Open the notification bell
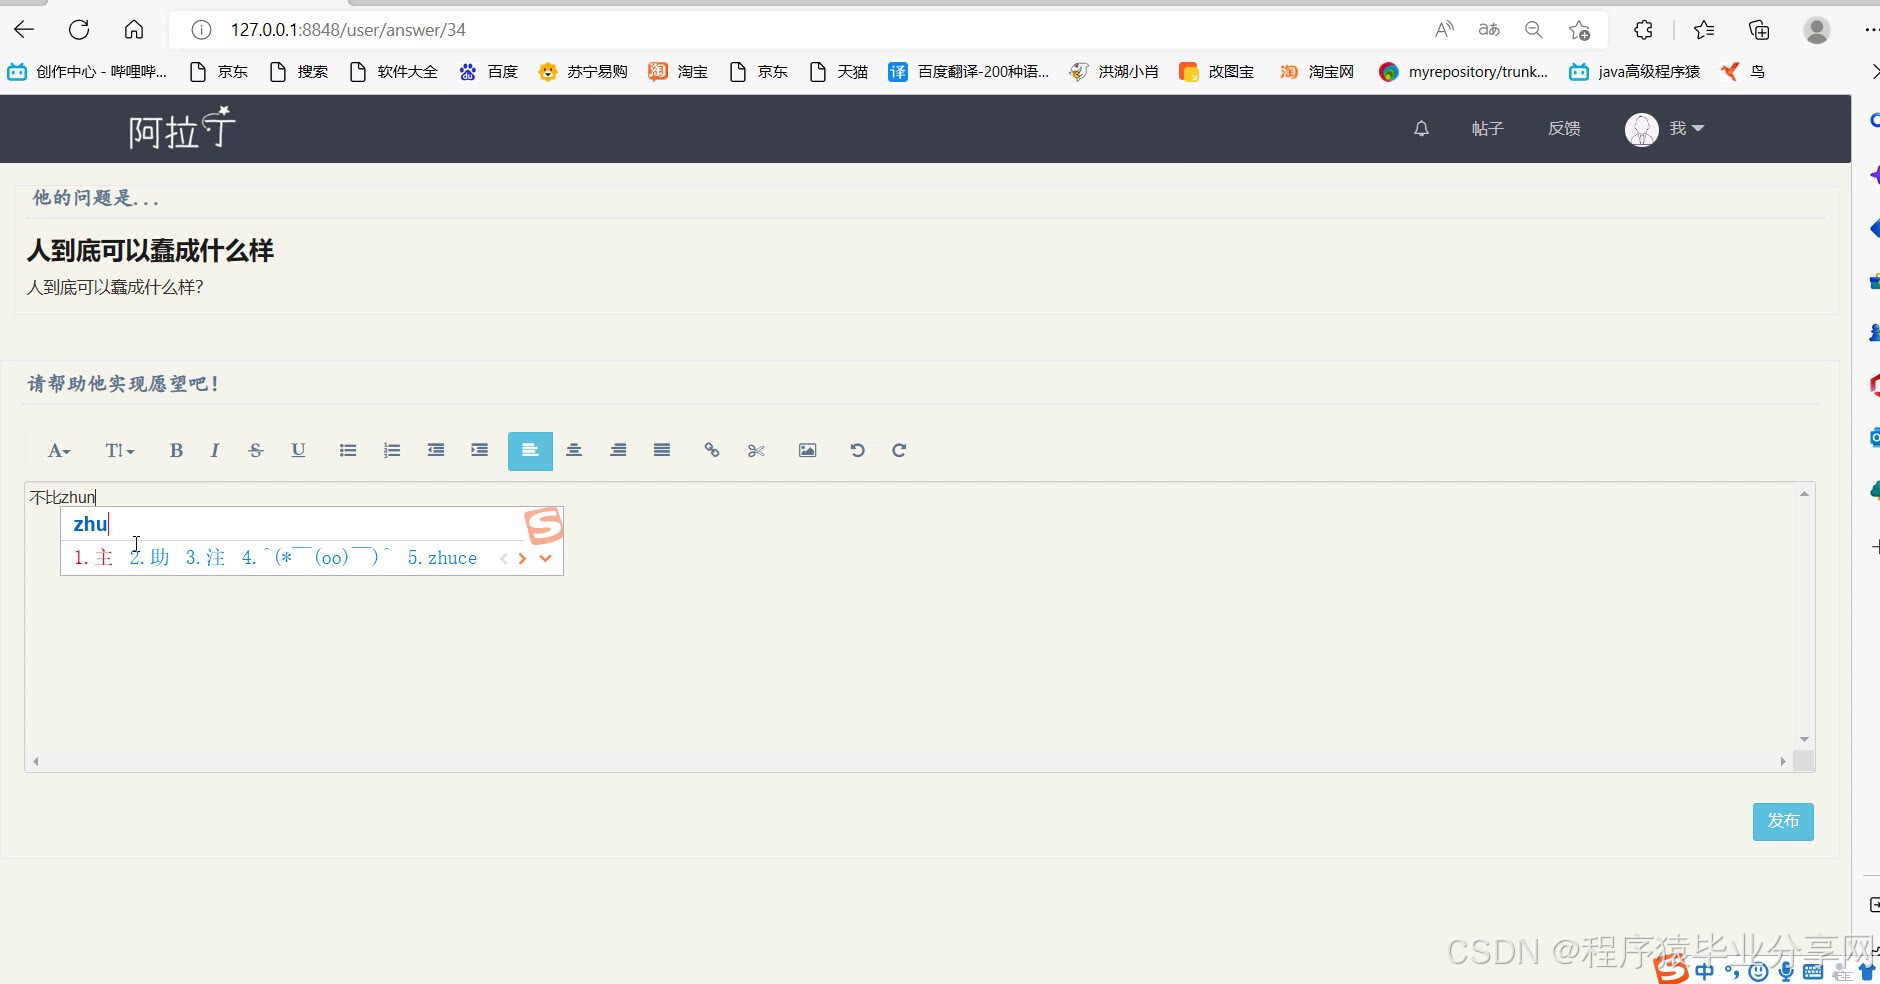This screenshot has width=1880, height=984. [1421, 129]
